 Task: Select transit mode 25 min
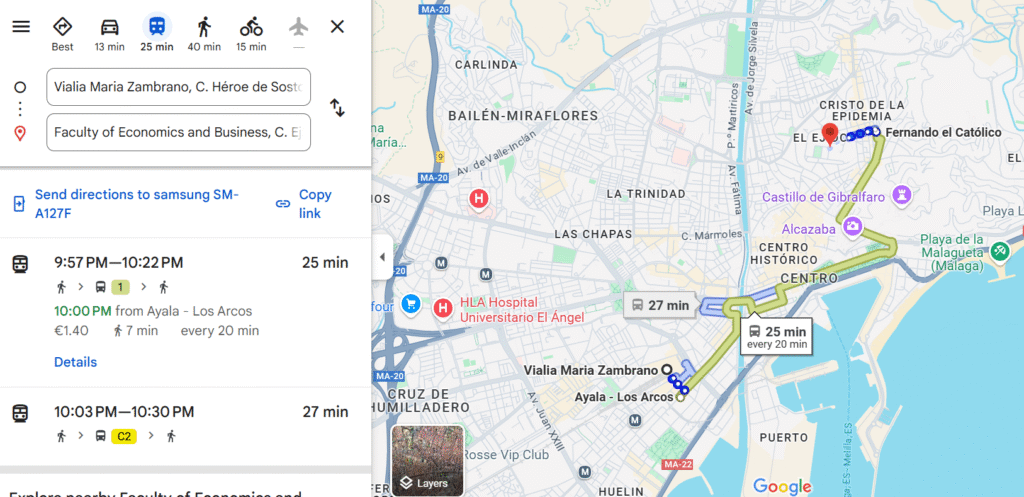coord(157,35)
